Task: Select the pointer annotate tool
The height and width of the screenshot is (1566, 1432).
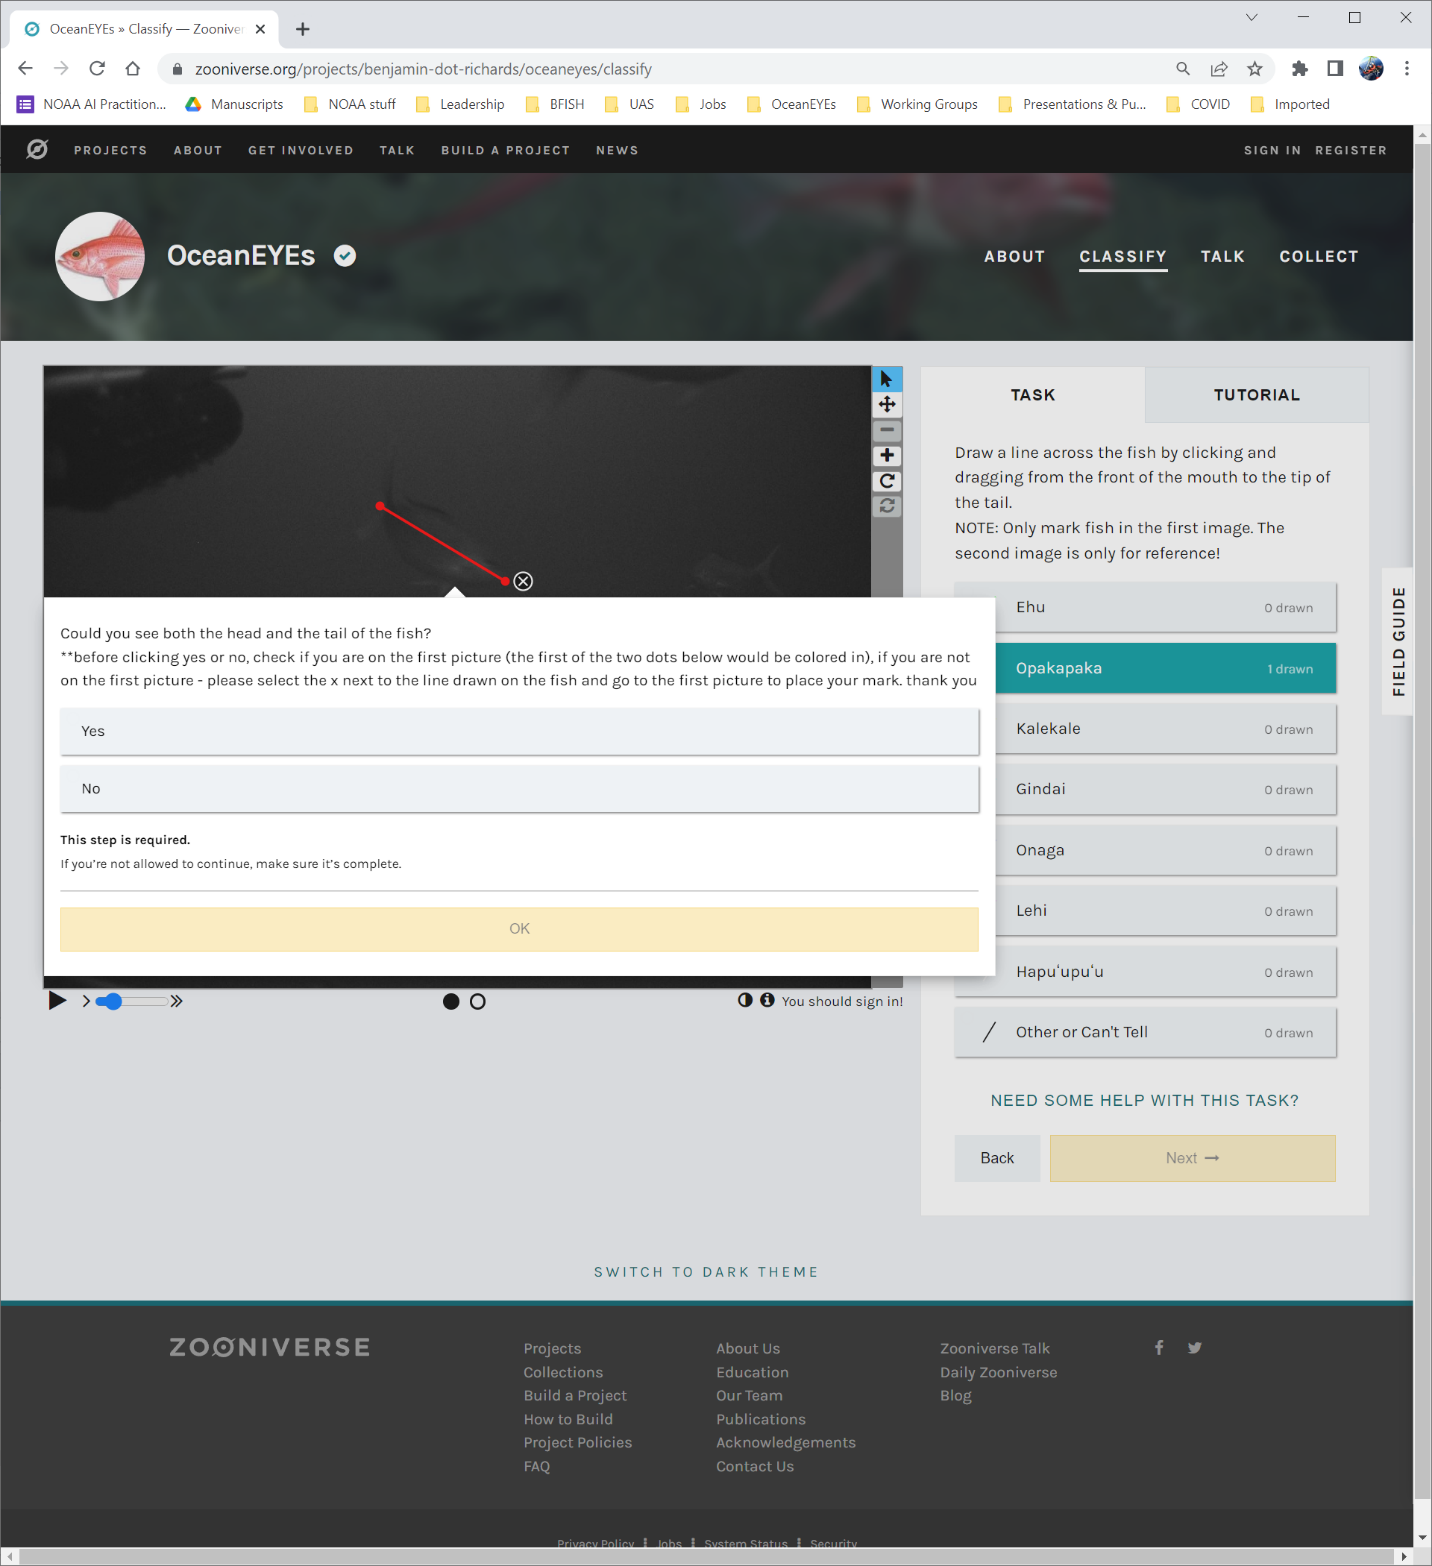Action: click(886, 379)
